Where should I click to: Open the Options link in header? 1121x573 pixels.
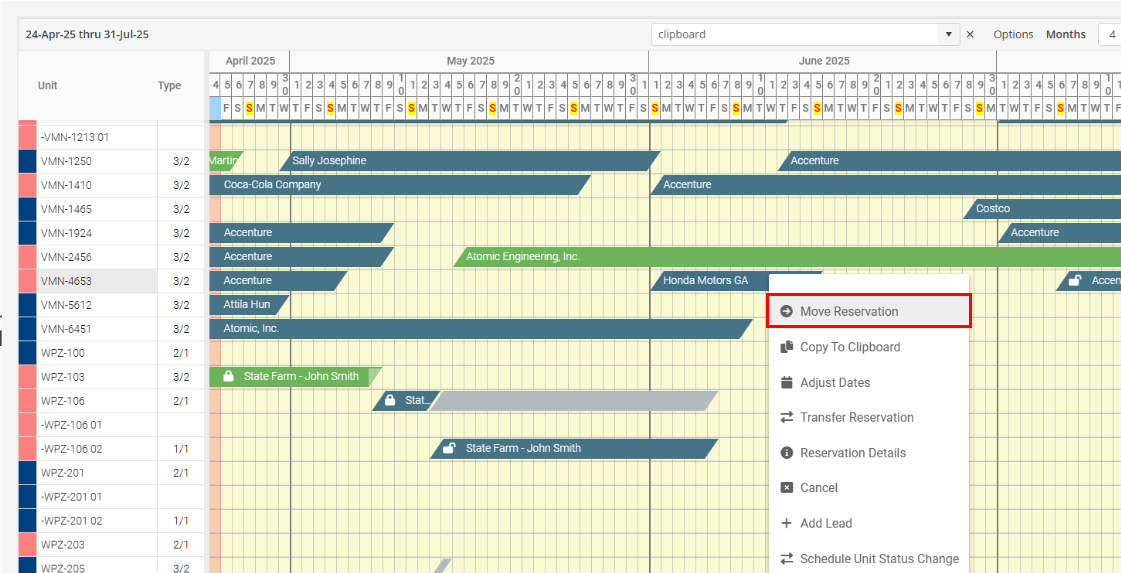(x=1013, y=35)
